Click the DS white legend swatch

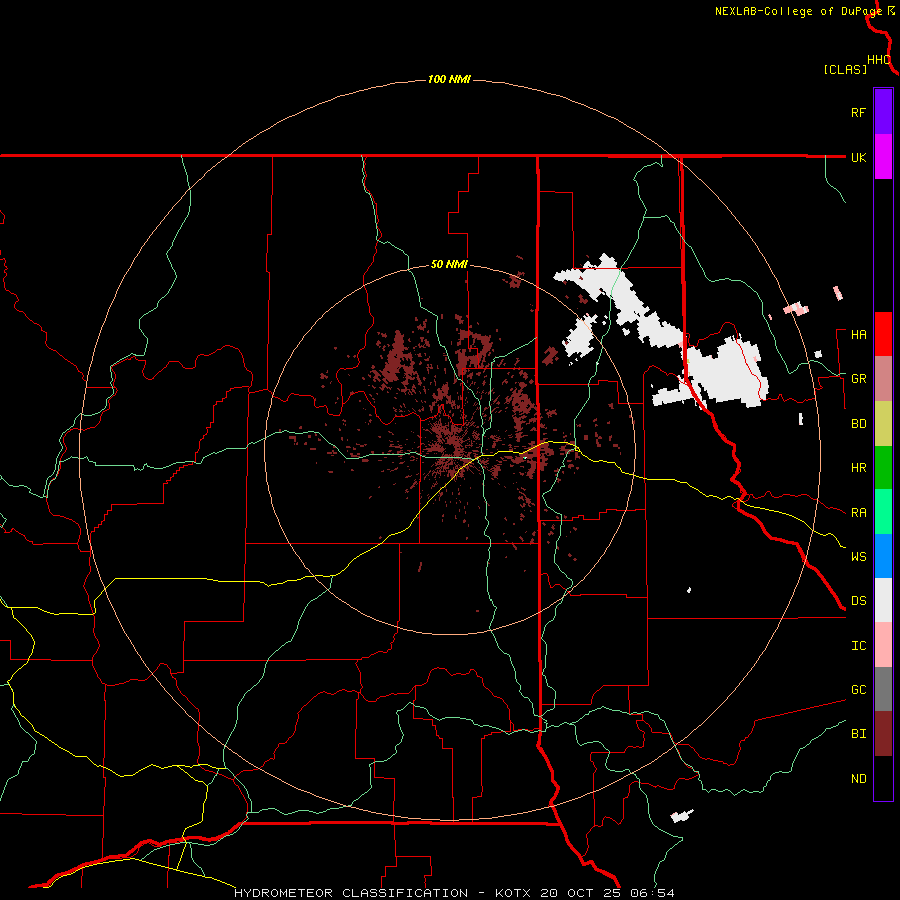(x=883, y=600)
